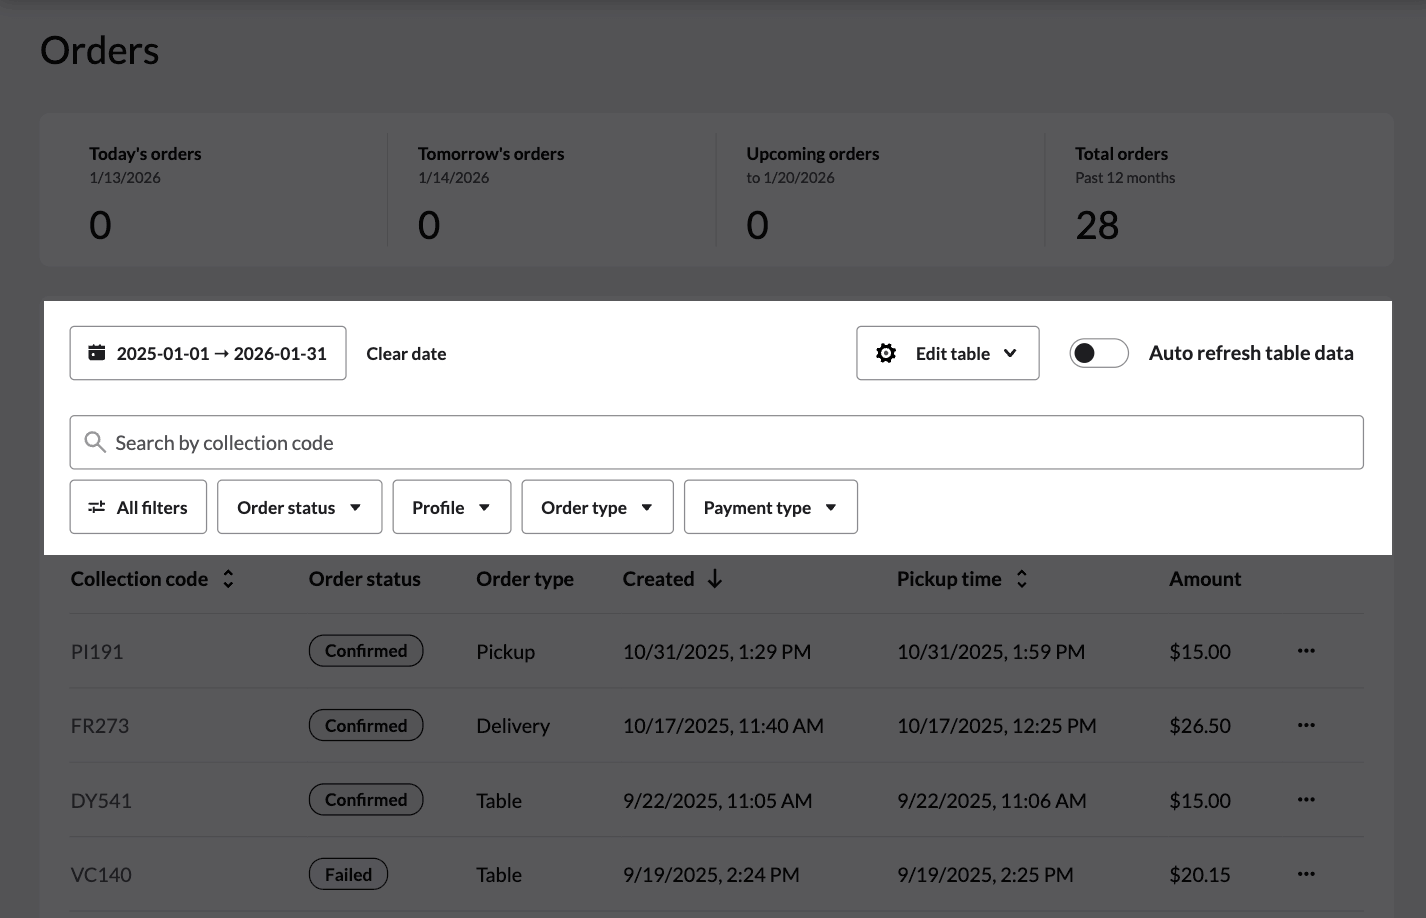
Task: Click the gear icon on the Edit table button
Action: tap(886, 352)
